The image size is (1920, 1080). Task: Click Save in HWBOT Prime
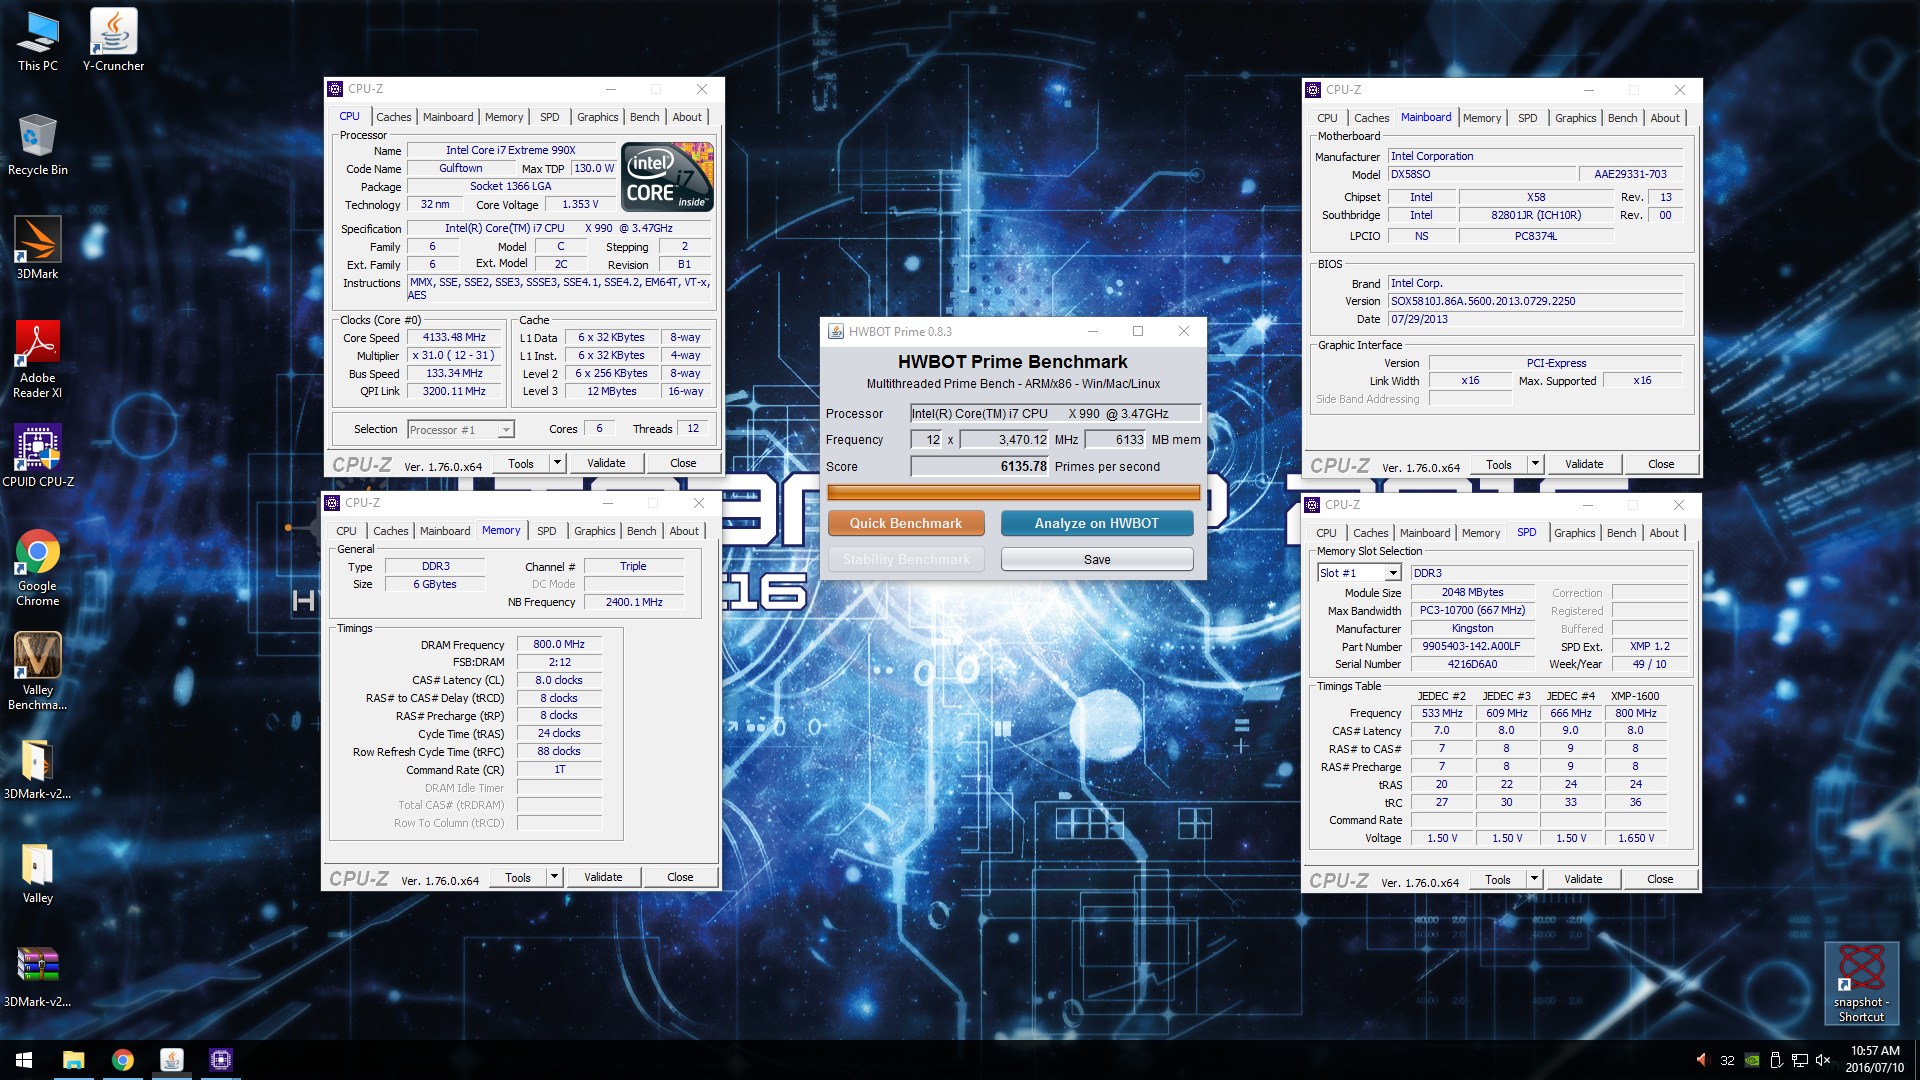1097,559
